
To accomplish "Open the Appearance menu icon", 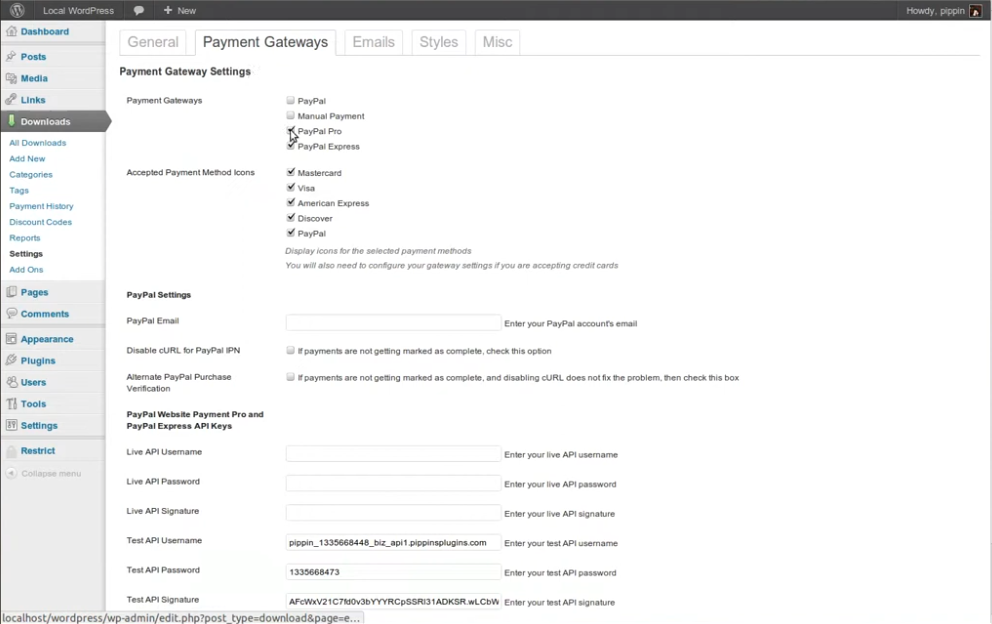I will click(x=12, y=339).
